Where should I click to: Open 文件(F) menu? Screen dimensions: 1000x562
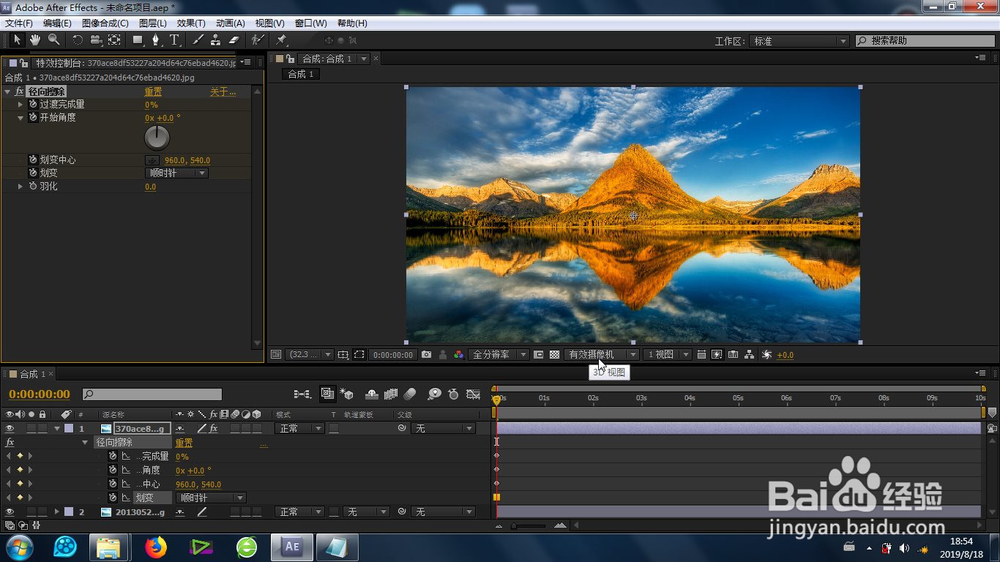point(18,23)
